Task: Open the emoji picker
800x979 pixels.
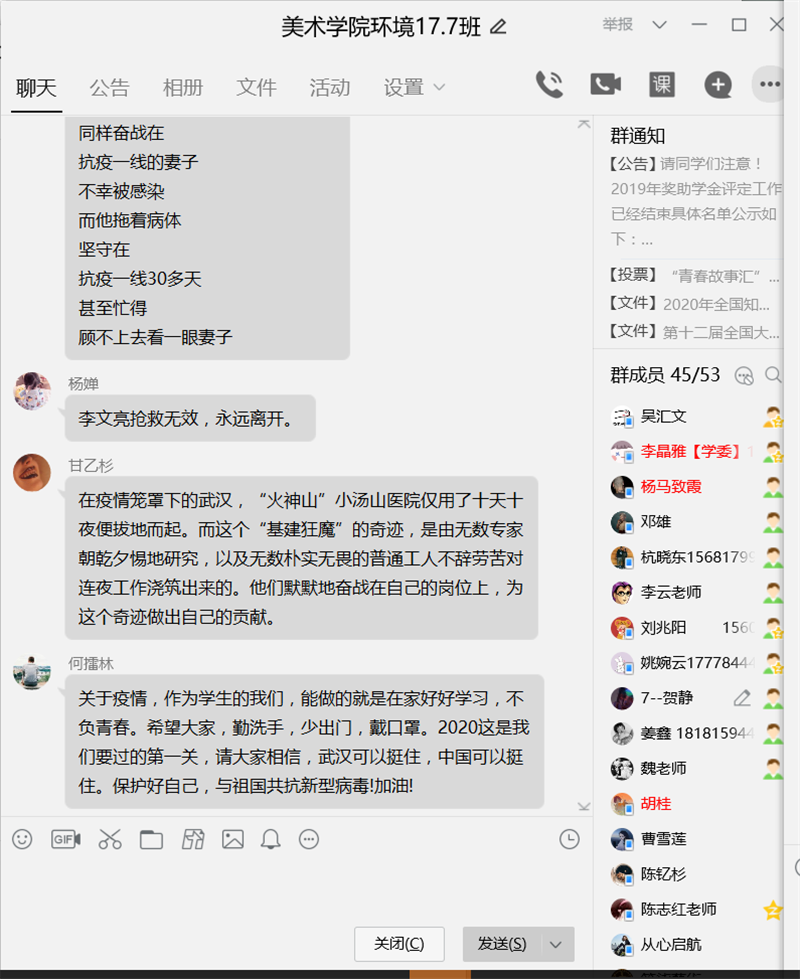Action: click(x=22, y=839)
